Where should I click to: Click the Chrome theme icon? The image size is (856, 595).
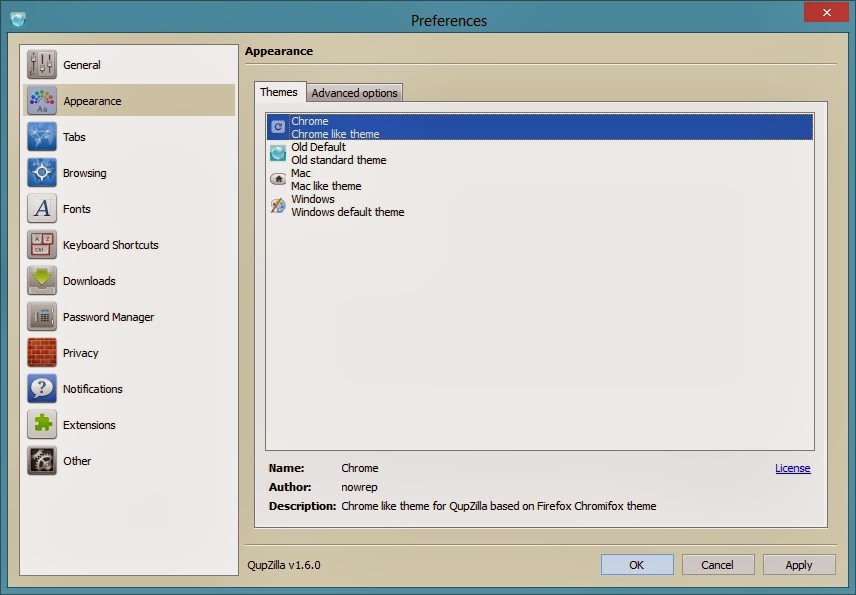(x=278, y=127)
